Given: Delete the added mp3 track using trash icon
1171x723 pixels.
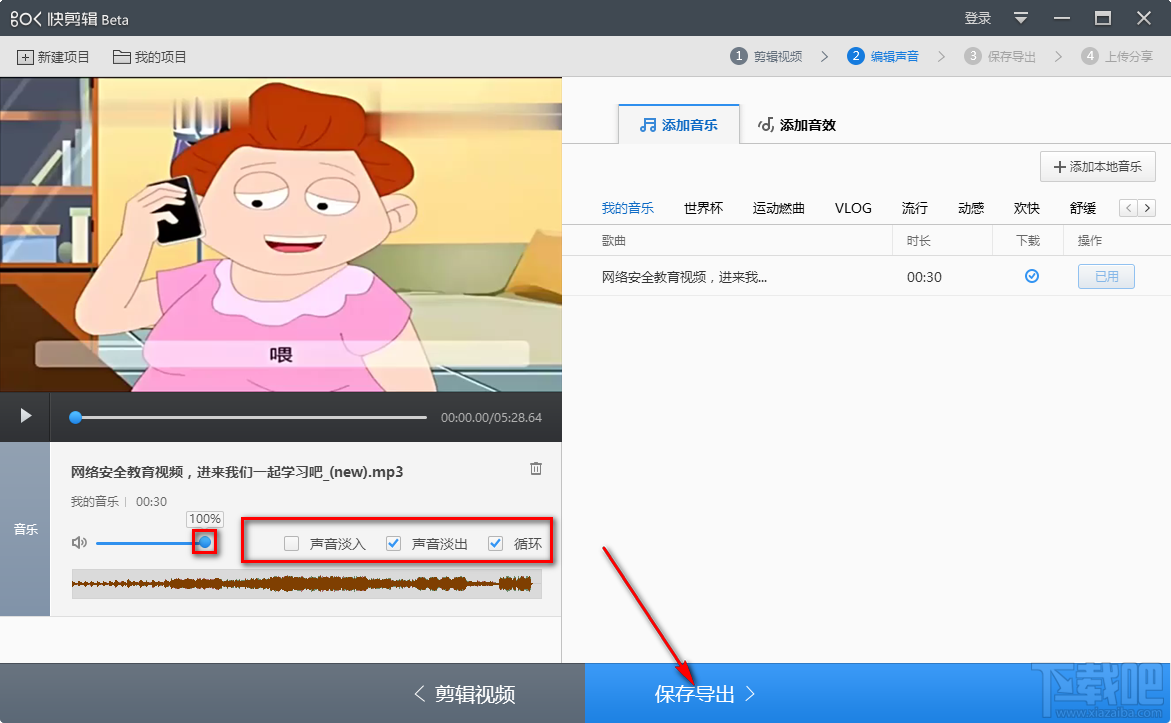Looking at the screenshot, I should point(535,467).
